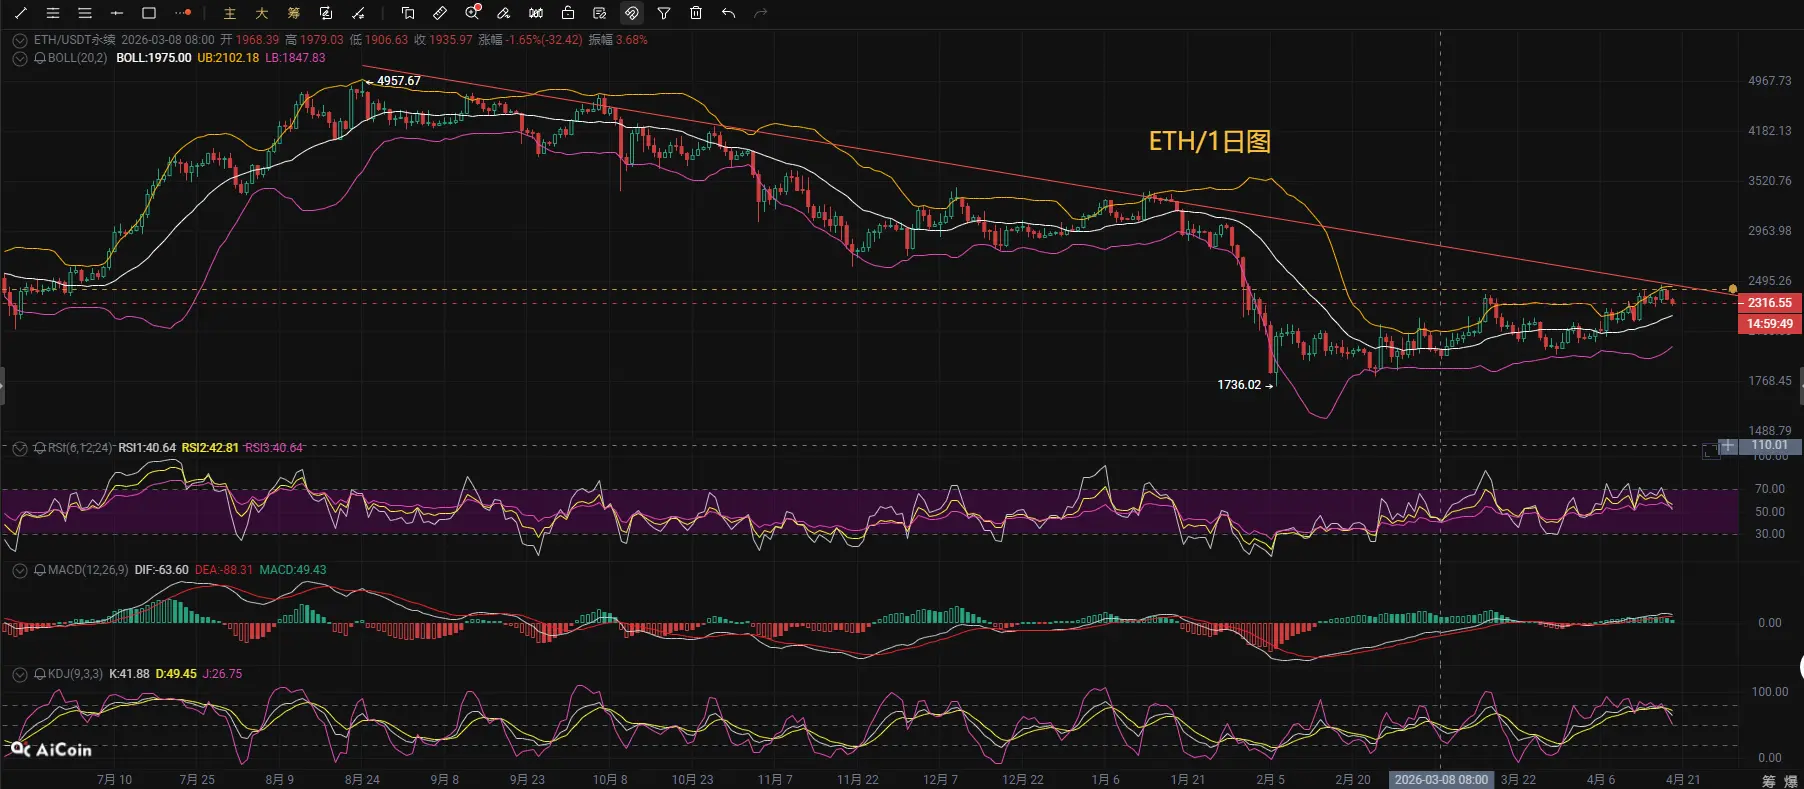The width and height of the screenshot is (1804, 789).
Task: Select the three horizontal lines tool
Action: (x=85, y=13)
